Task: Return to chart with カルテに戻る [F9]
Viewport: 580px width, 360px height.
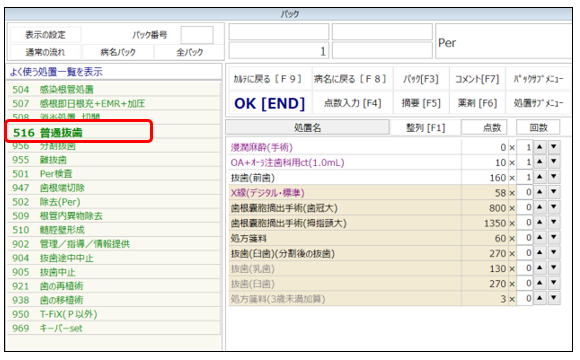Action: (x=269, y=79)
